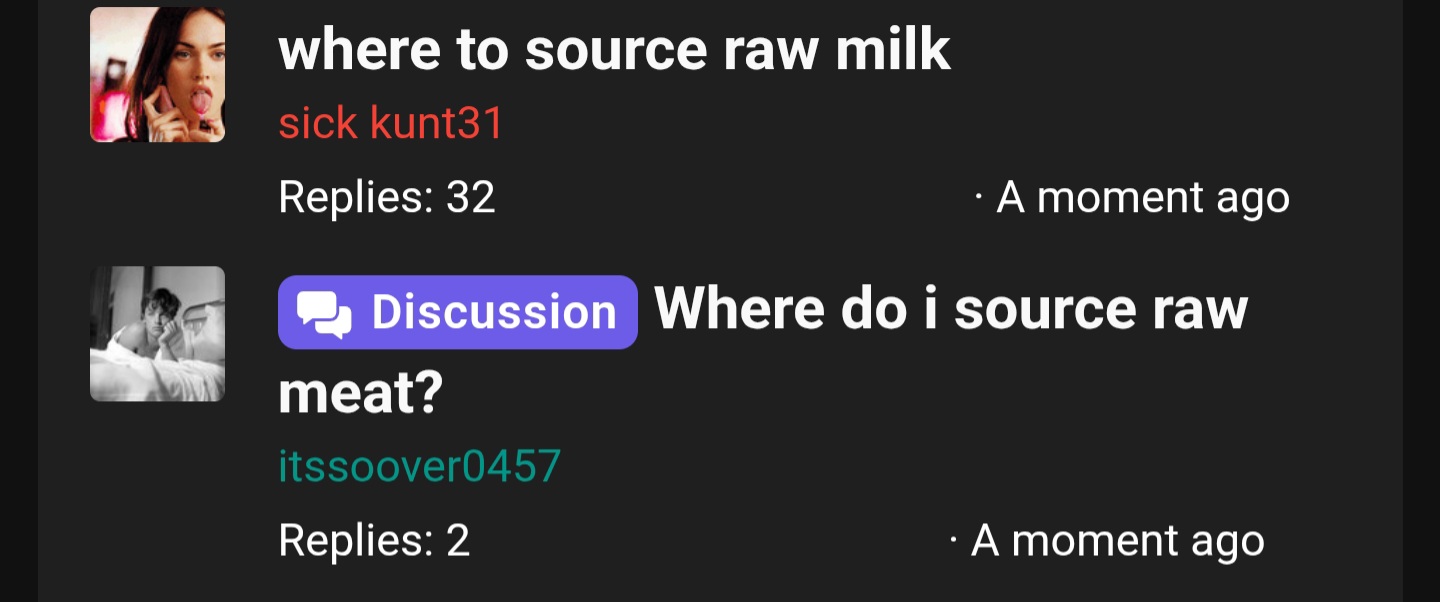Click the dot separator before the first timestamp
1440x602 pixels.
point(980,196)
